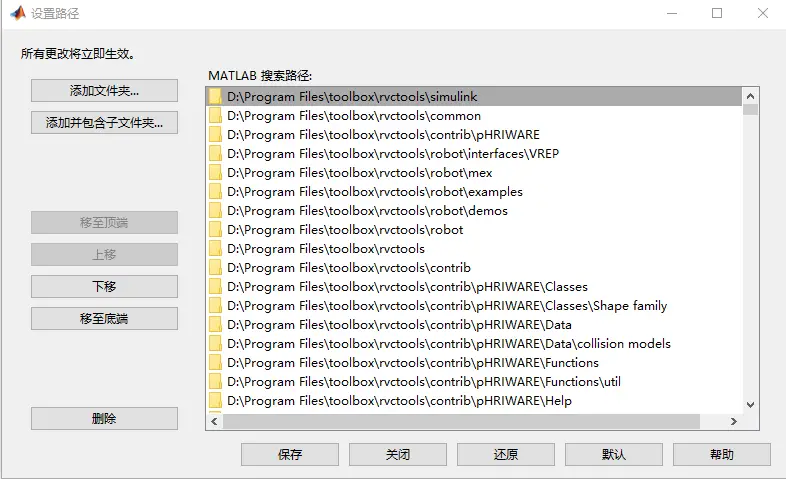The image size is (786, 479).
Task: Select path ending in rvctools\contrib
Action: tap(474, 268)
